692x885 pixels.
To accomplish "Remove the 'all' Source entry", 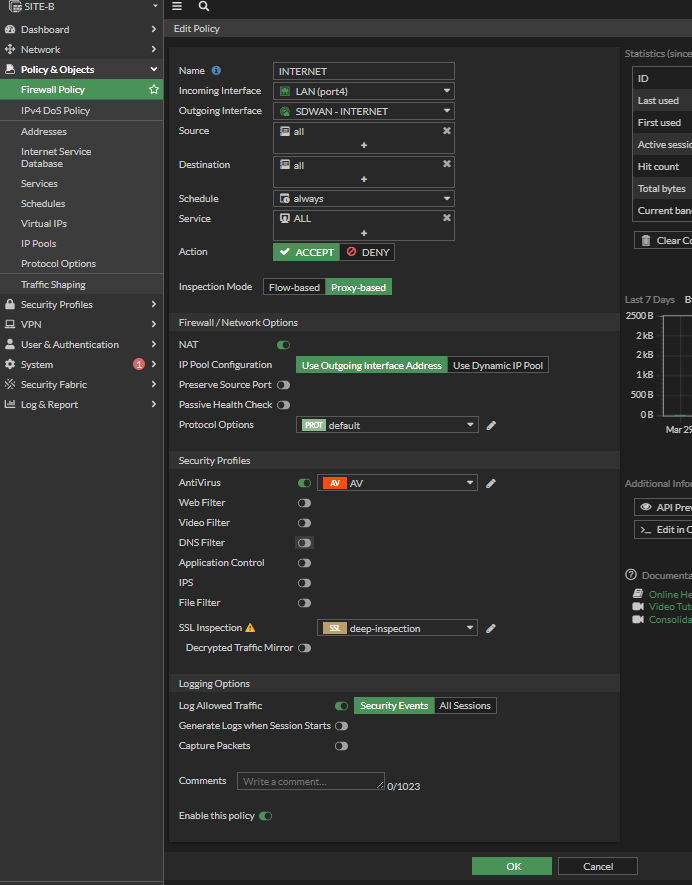I will tap(446, 131).
